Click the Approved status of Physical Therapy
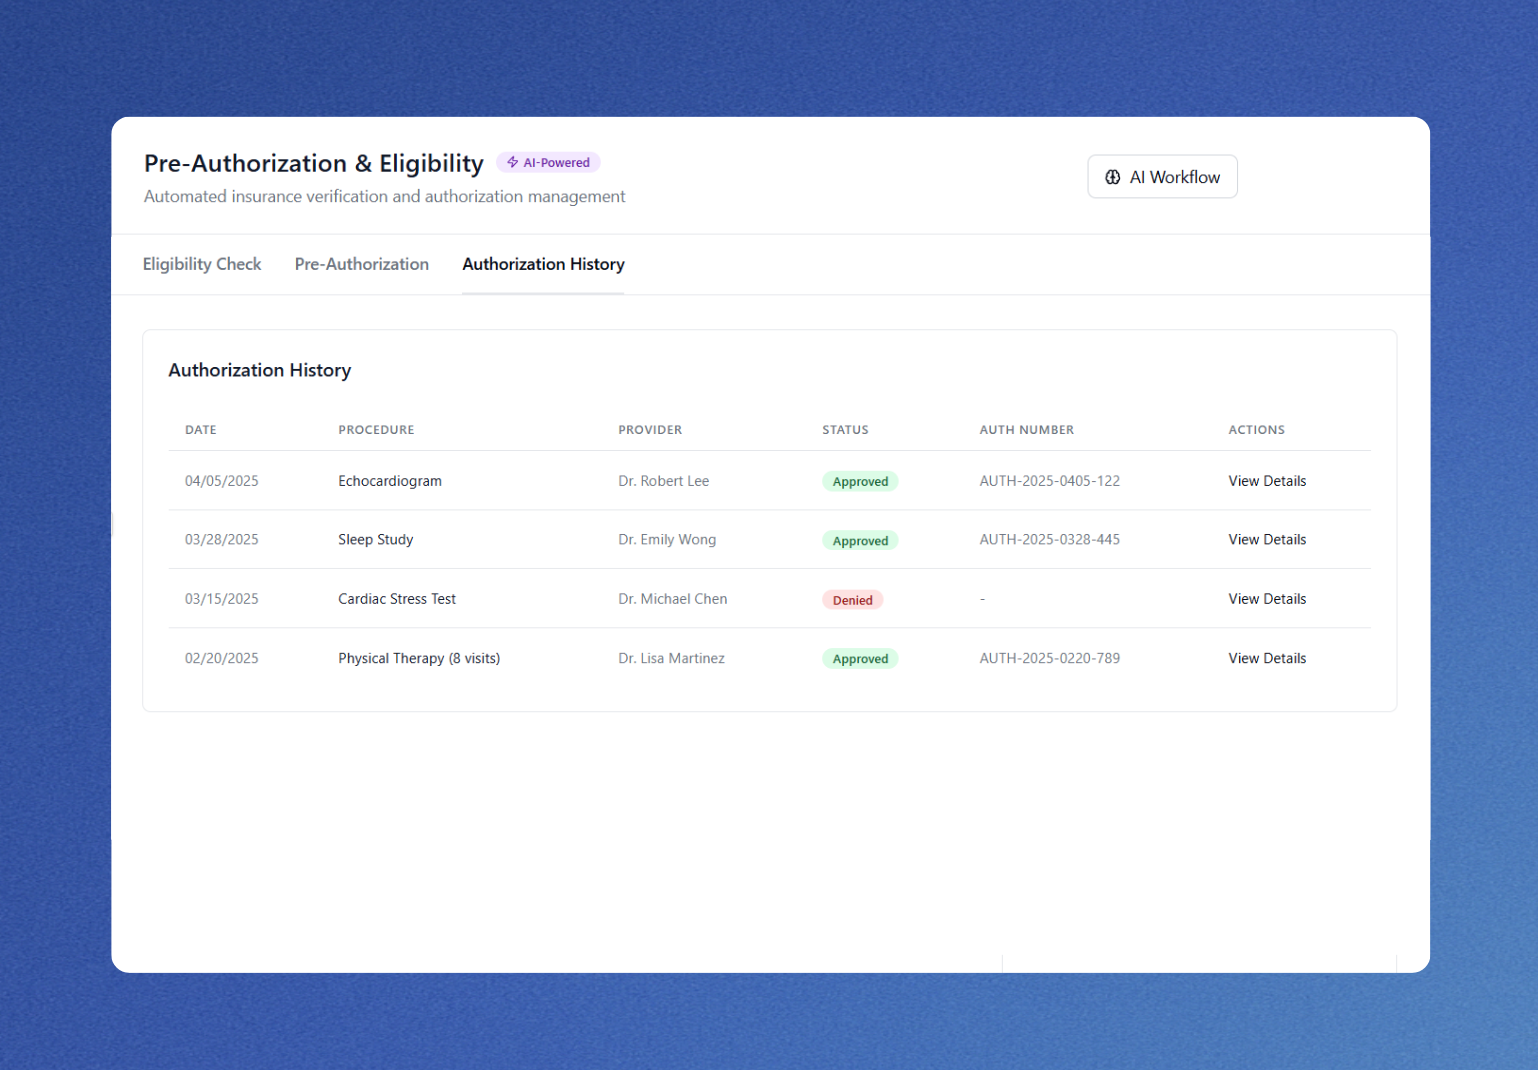 point(860,658)
